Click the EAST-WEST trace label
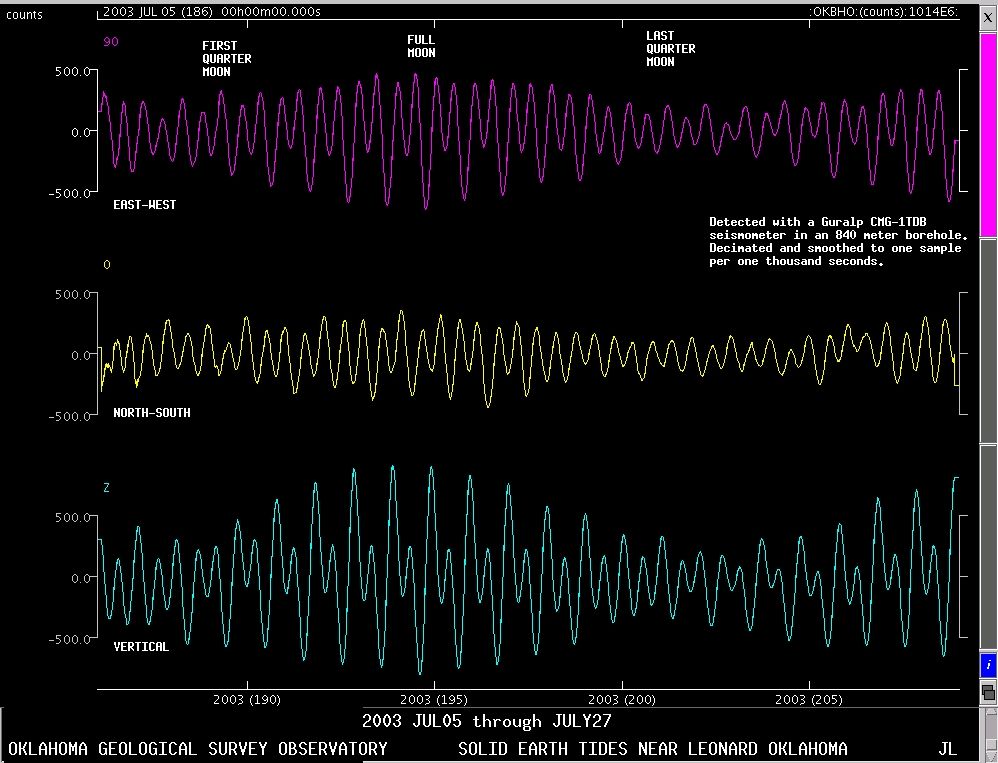Screen dimensions: 998x763 [x=145, y=205]
